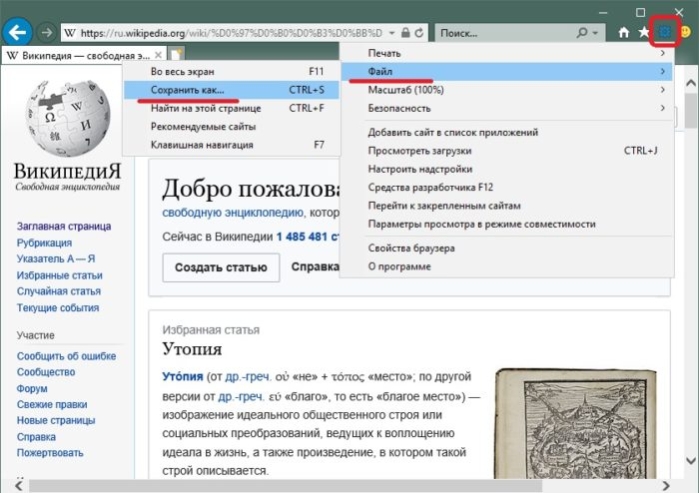Select Клавишная навигация entry
The width and height of the screenshot is (699, 493).
pos(231,145)
